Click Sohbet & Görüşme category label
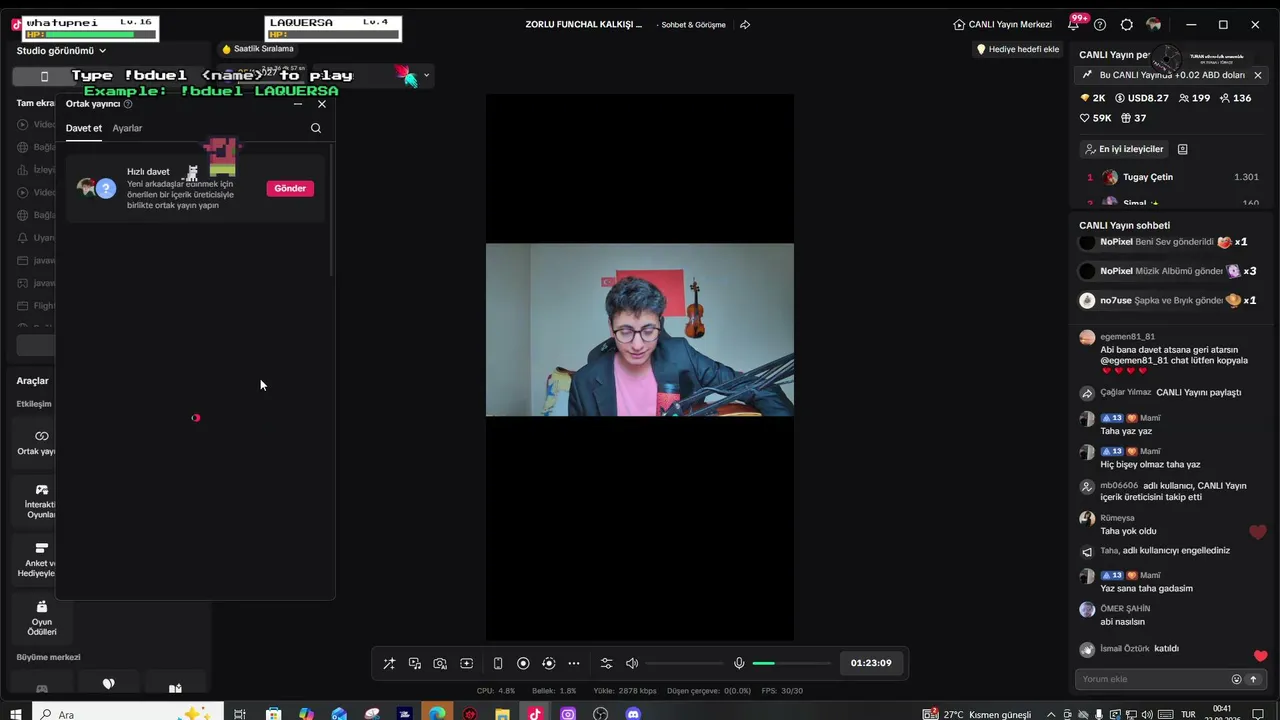The height and width of the screenshot is (720, 1280). click(693, 24)
